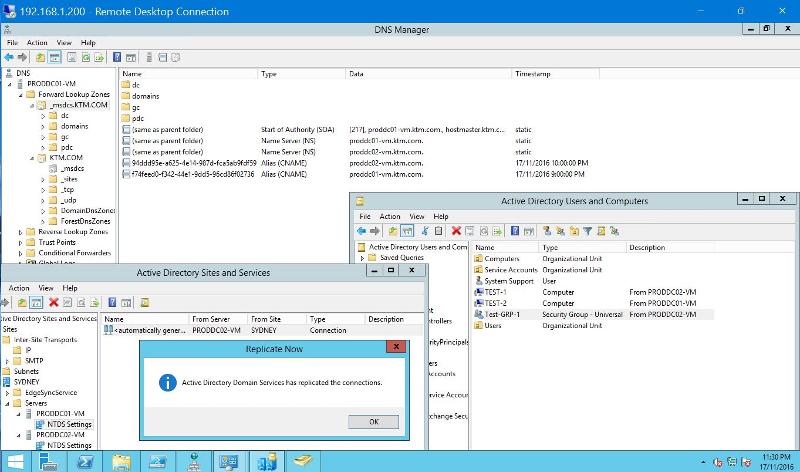Expand EdgeSyncService in Sites and Services tree
800x472 pixels.
[7, 393]
